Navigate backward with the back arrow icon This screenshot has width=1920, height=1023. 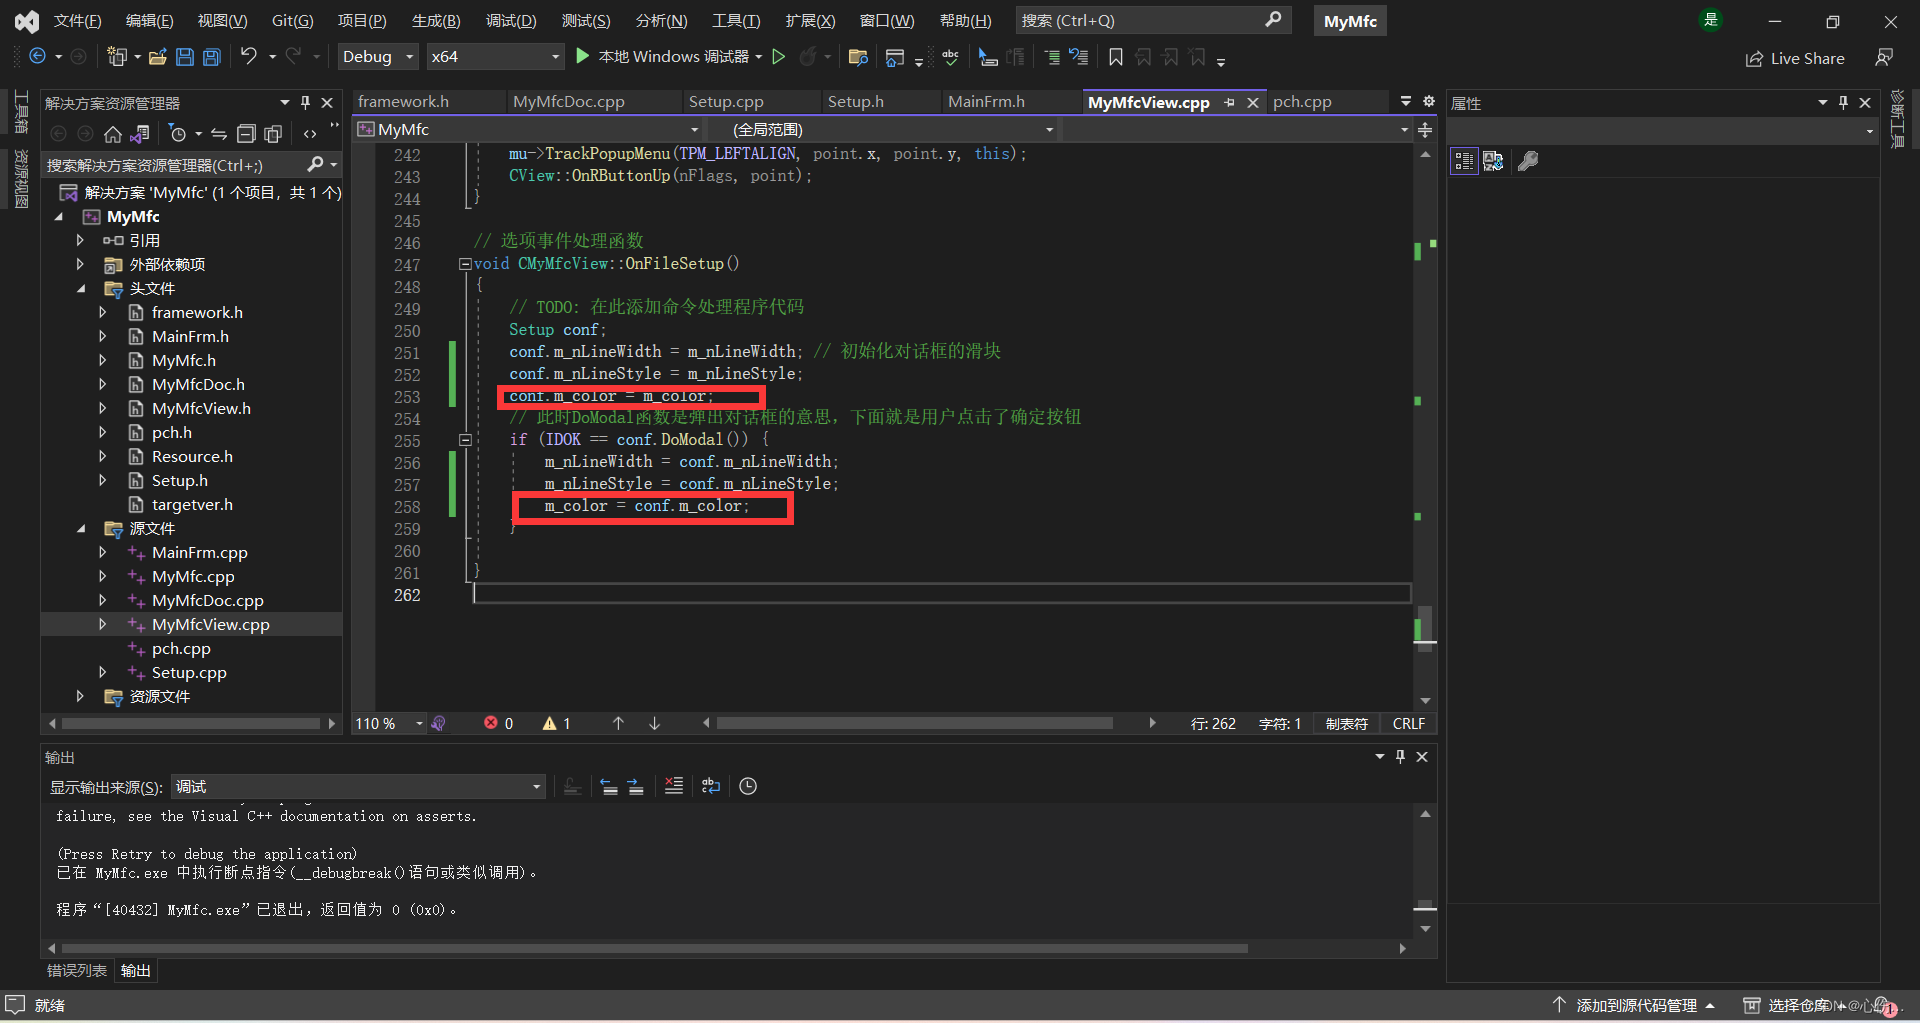point(37,57)
